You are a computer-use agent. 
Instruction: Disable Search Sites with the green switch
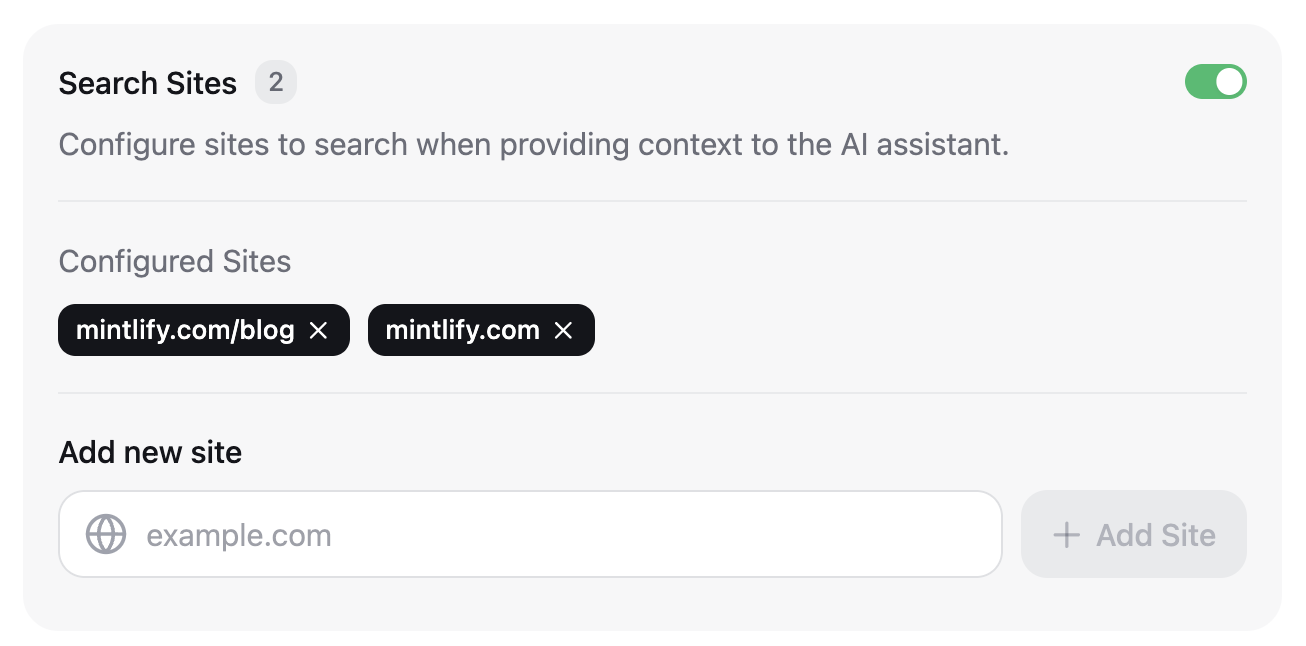point(1216,82)
